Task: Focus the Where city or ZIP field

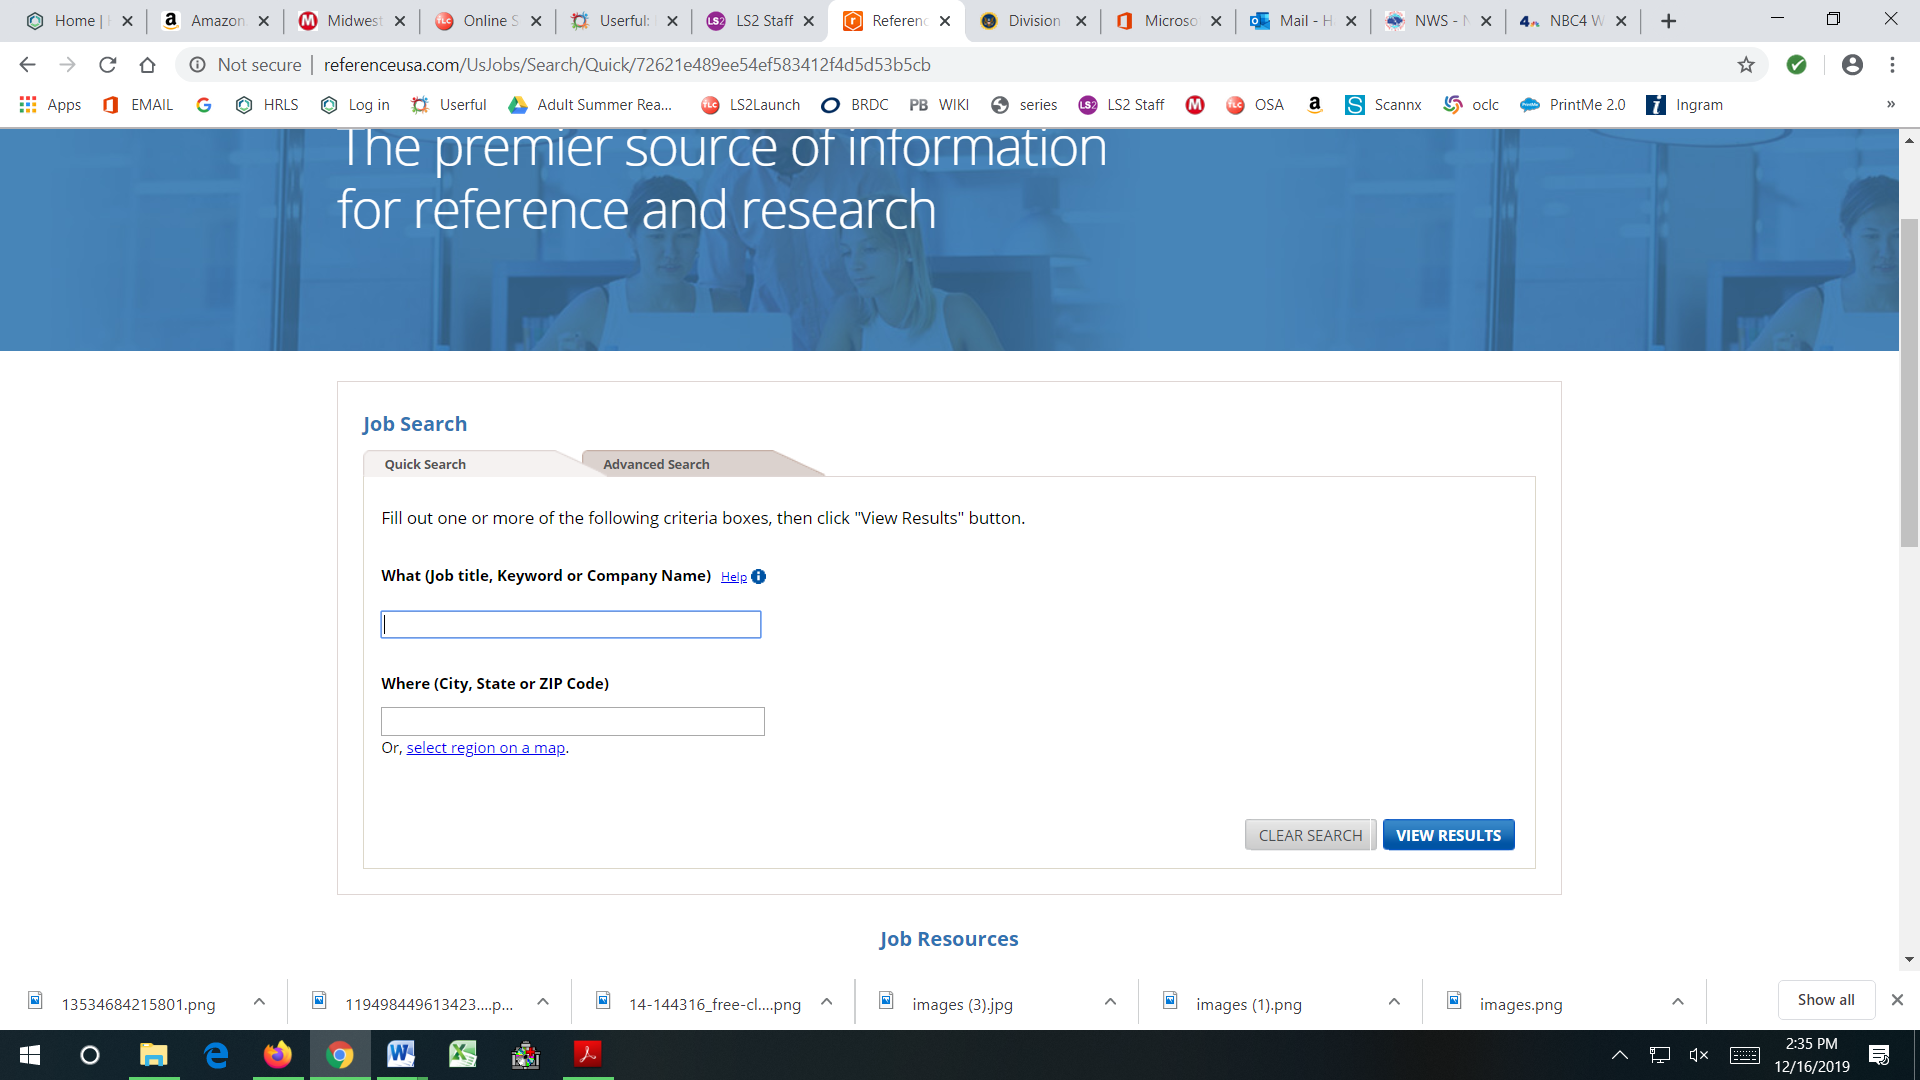Action: (x=572, y=721)
